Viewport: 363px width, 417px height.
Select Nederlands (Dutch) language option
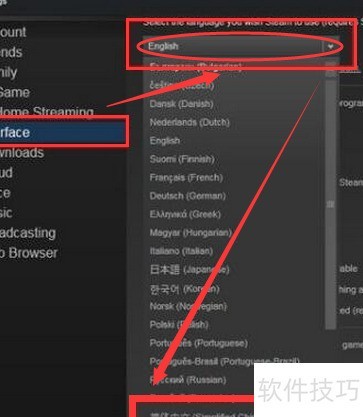pos(189,122)
